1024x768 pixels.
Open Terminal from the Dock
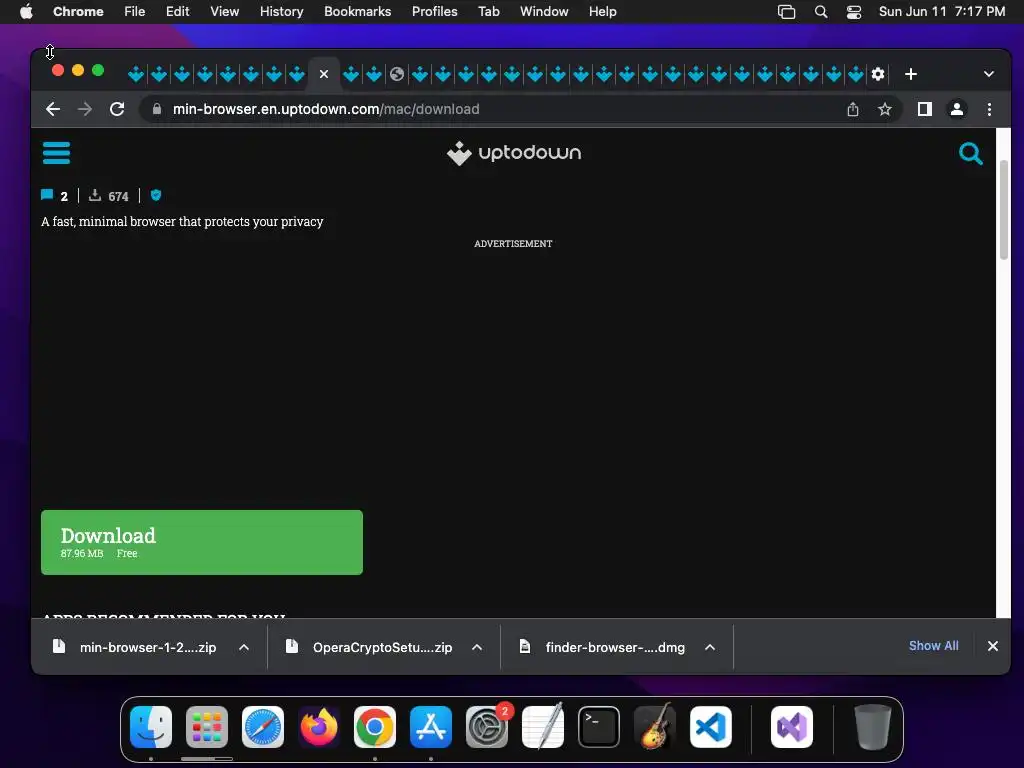[599, 727]
